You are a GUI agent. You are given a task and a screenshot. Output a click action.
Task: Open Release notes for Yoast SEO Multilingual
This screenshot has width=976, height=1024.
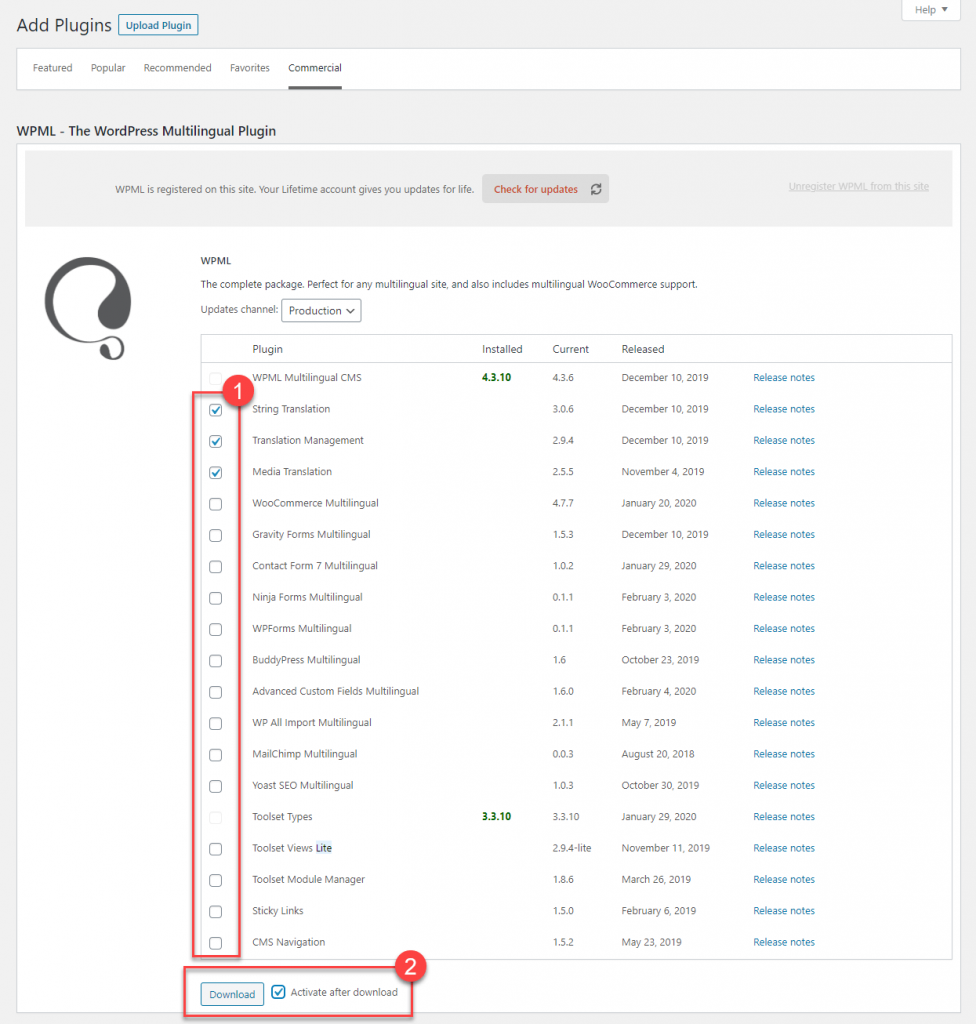coord(784,785)
